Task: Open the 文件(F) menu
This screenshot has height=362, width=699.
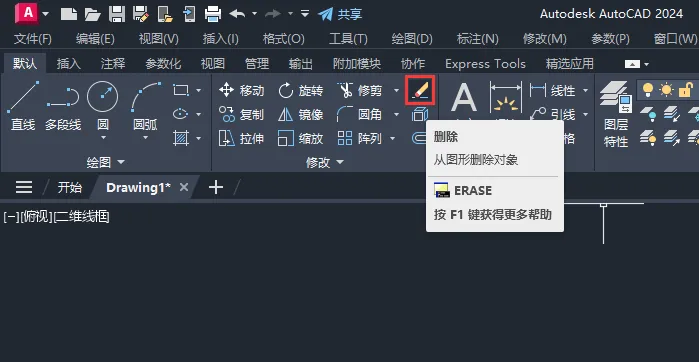Action: point(33,39)
